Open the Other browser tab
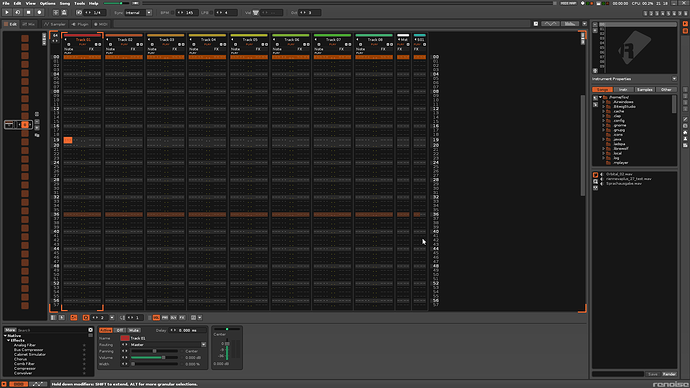 point(666,90)
